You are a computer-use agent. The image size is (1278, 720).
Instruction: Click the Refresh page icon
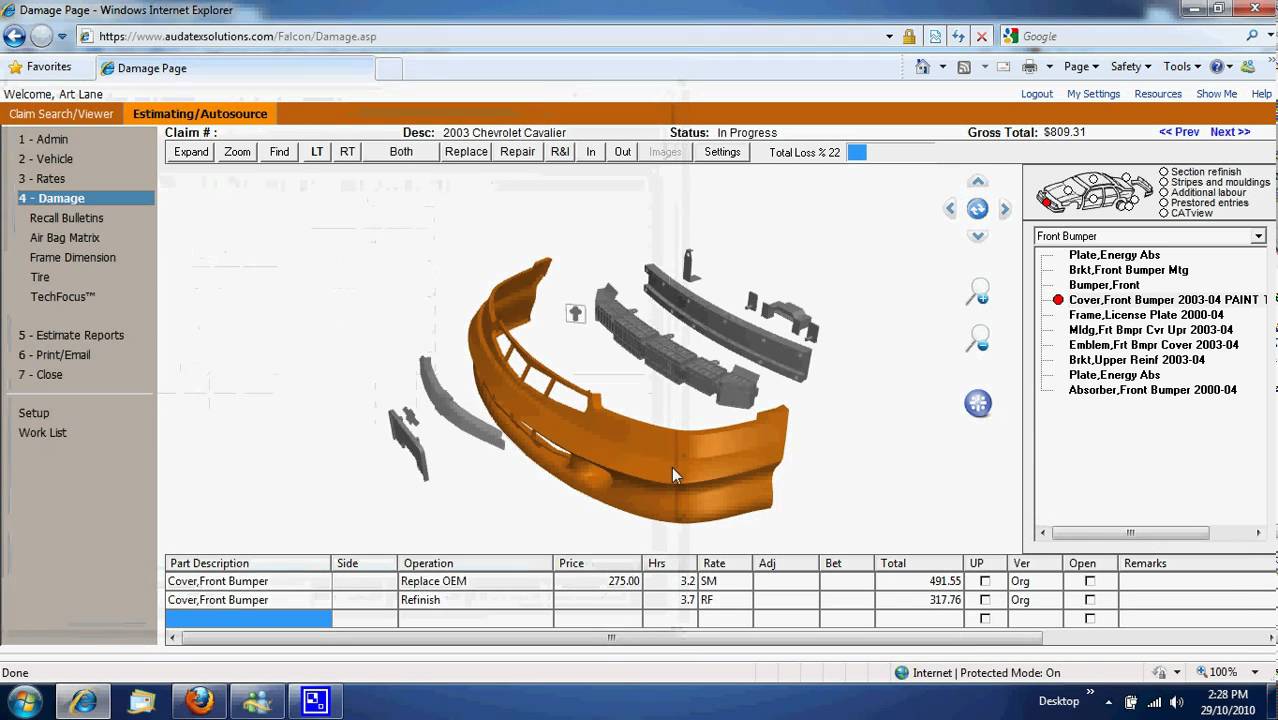click(x=958, y=36)
